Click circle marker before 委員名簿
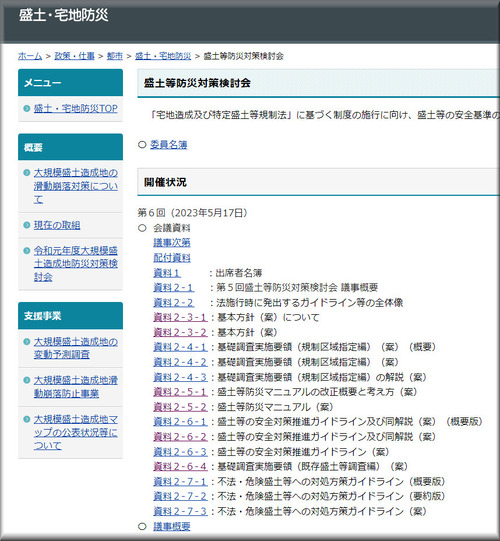The image size is (500, 541). click(142, 145)
